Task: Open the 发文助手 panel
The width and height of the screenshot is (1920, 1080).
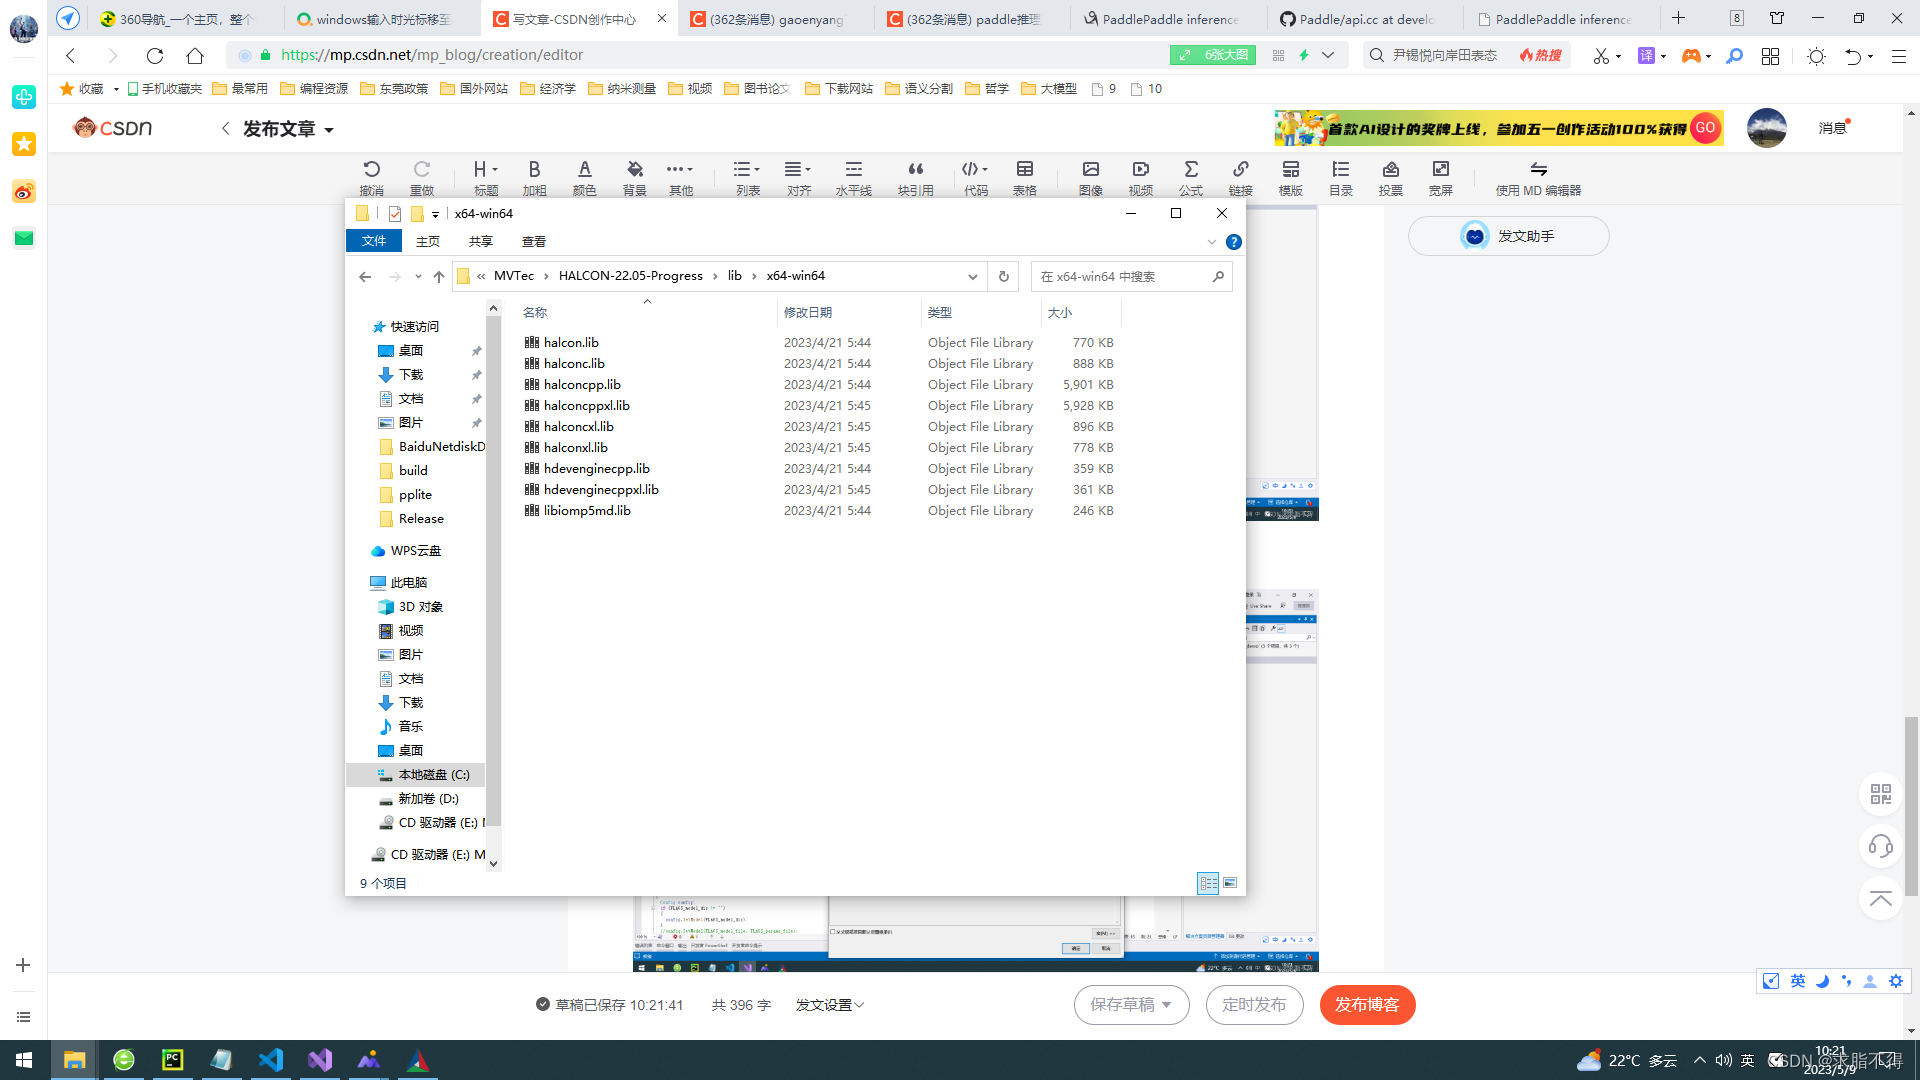Action: pos(1508,236)
